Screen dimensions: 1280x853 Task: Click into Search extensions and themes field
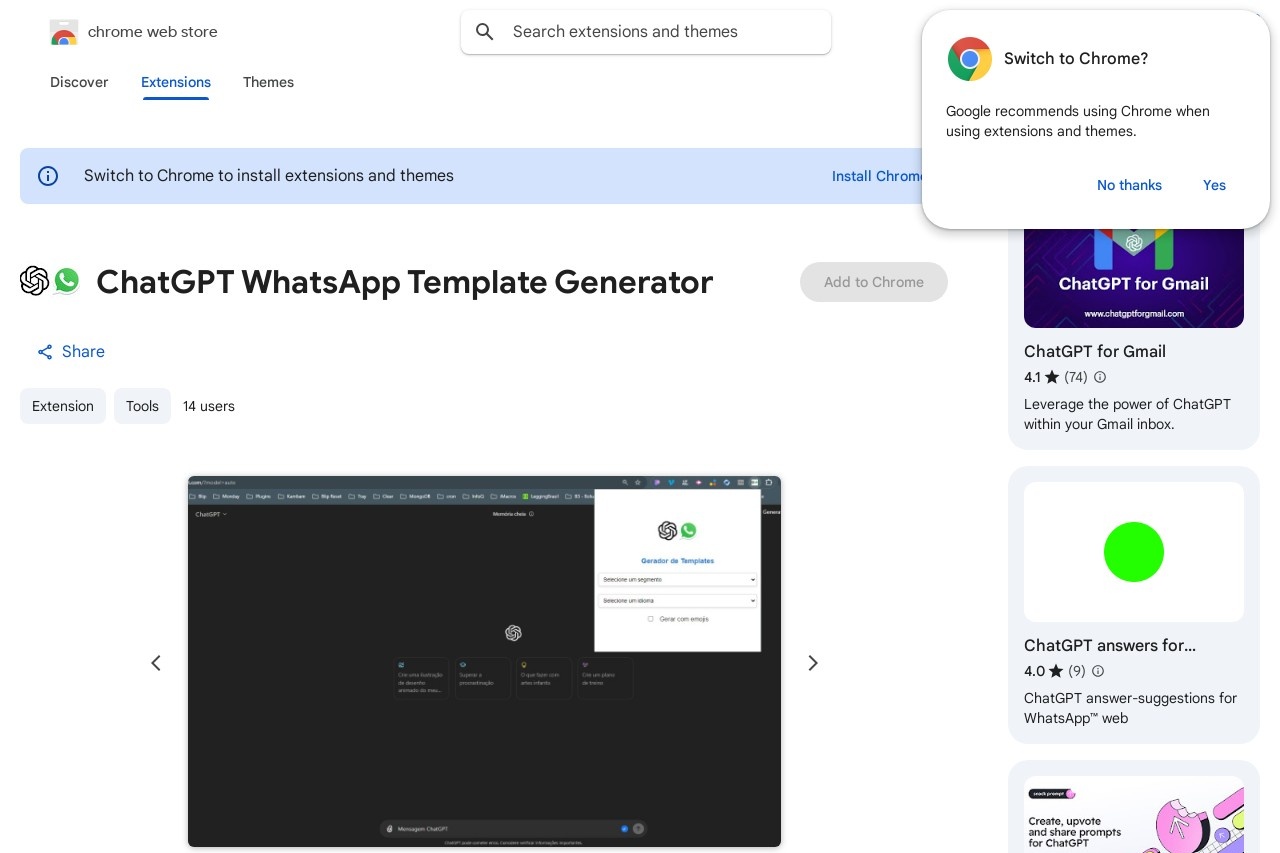pyautogui.click(x=646, y=32)
